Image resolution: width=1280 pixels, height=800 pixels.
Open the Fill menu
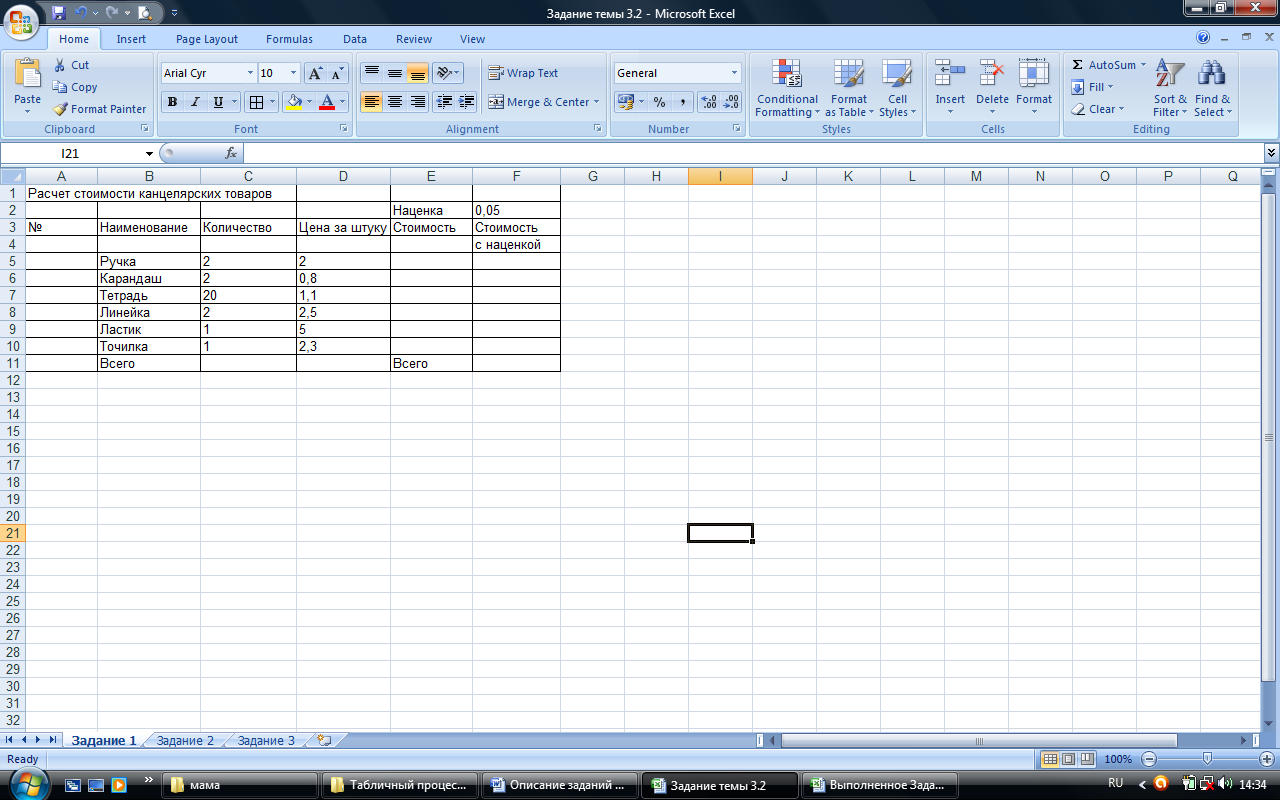click(1092, 87)
